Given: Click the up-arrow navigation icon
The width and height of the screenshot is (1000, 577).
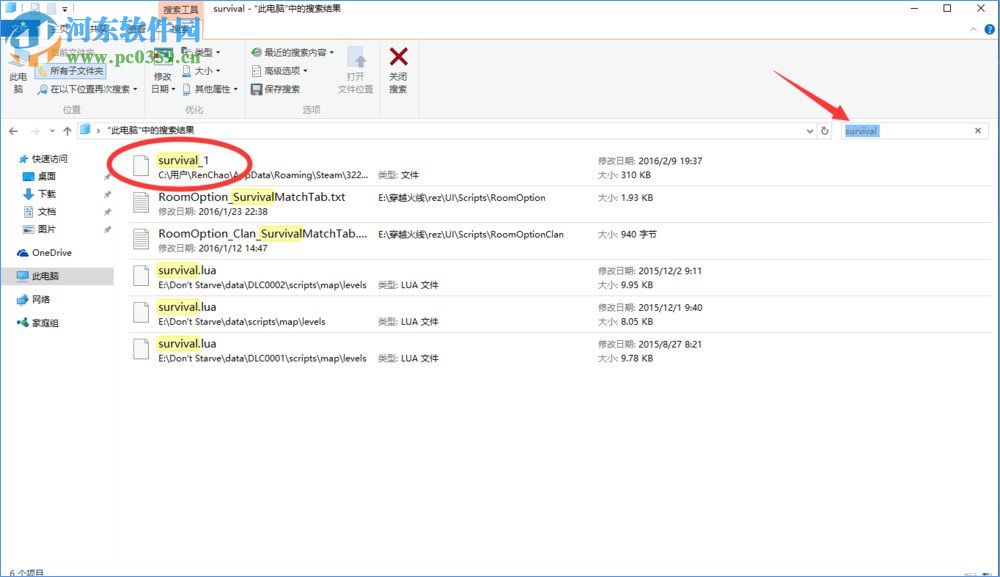Looking at the screenshot, I should coord(66,129).
